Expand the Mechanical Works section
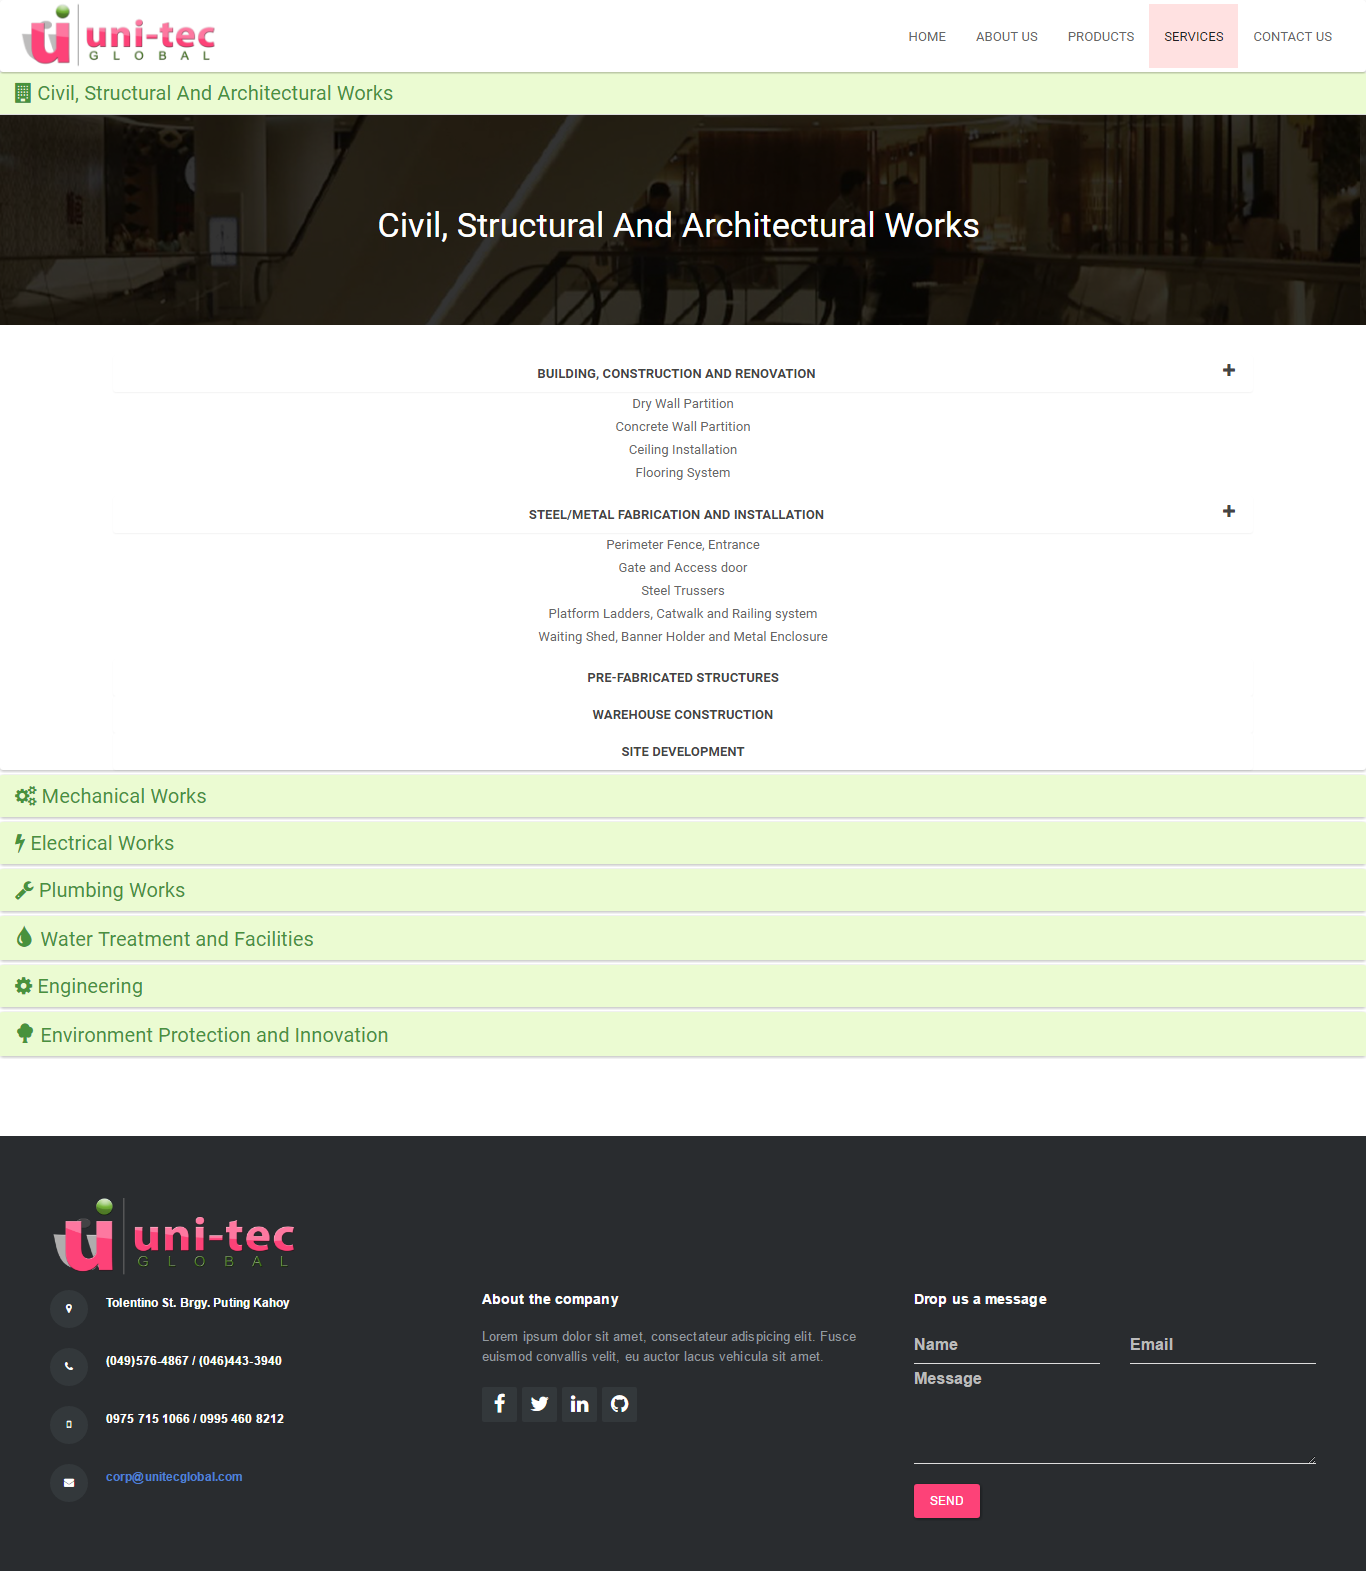The image size is (1366, 1571). [683, 796]
